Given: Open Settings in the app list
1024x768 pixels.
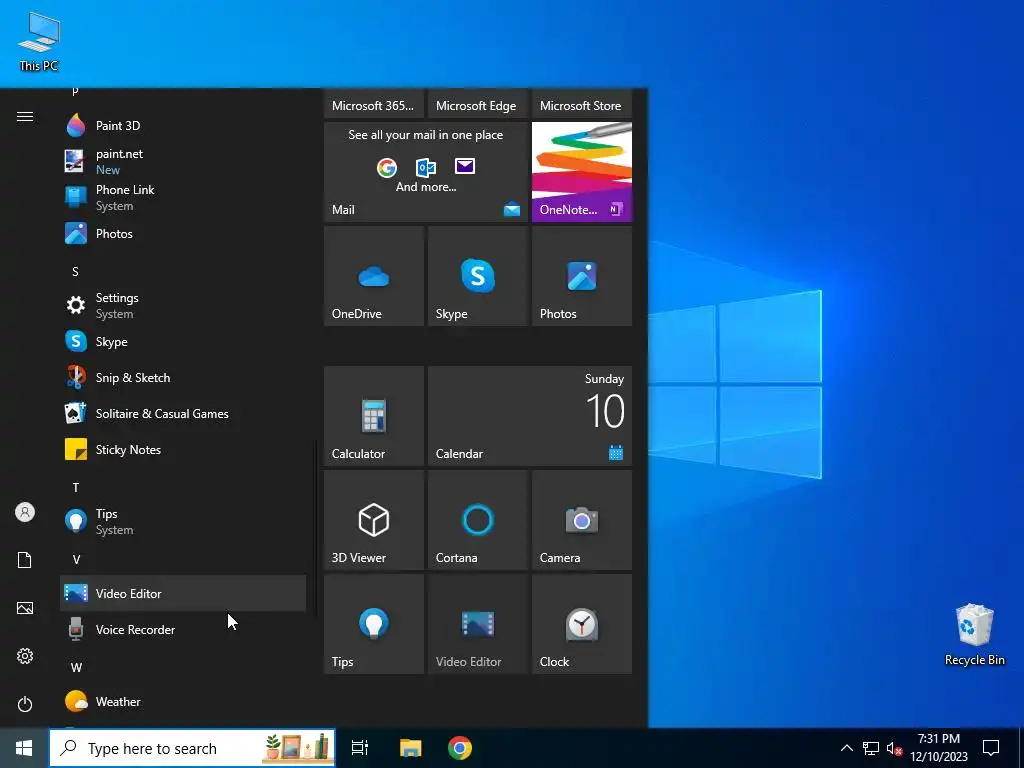Looking at the screenshot, I should click(x=183, y=306).
